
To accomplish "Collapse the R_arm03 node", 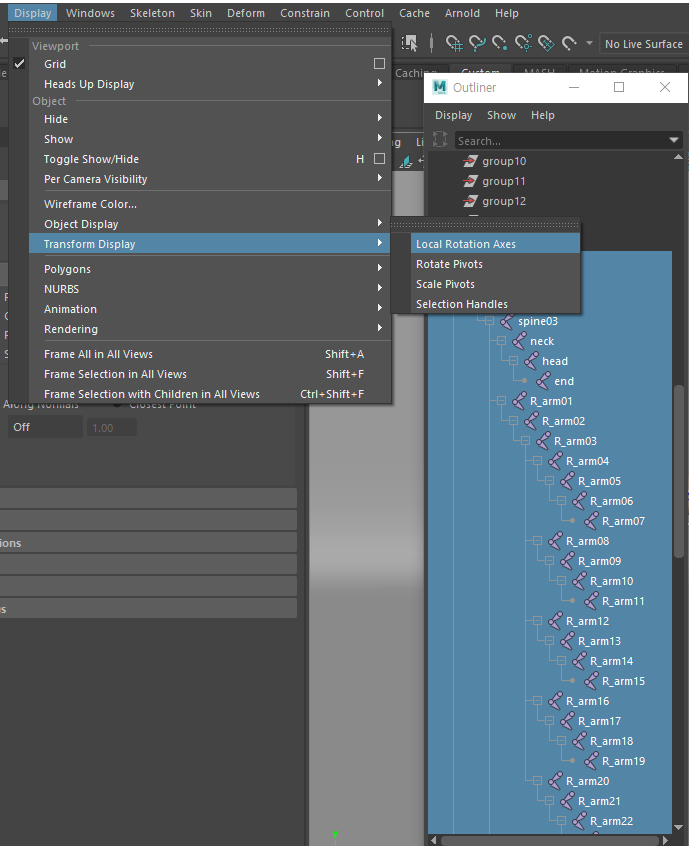I will click(526, 441).
